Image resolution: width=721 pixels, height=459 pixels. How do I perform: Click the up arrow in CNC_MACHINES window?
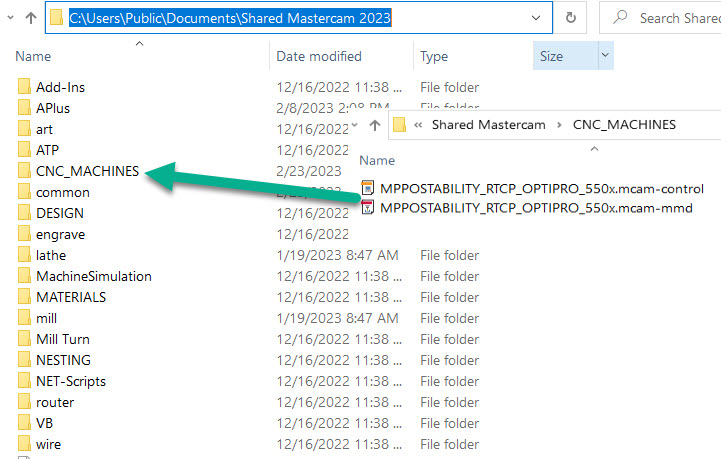(x=375, y=125)
